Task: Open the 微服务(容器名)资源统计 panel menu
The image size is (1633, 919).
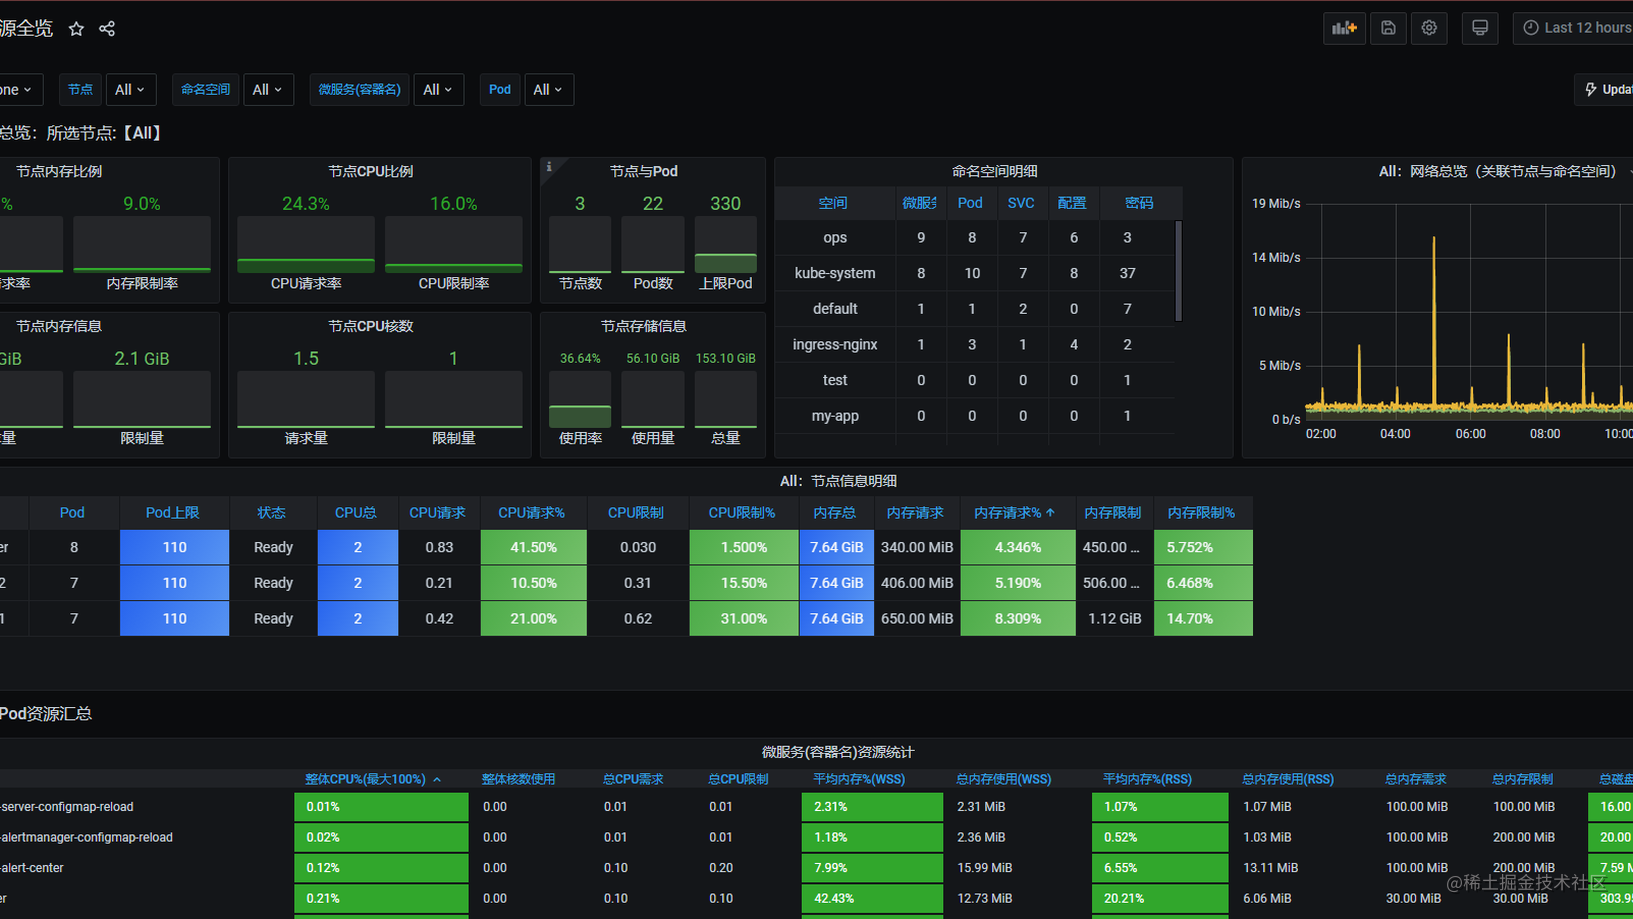Action: click(x=838, y=752)
